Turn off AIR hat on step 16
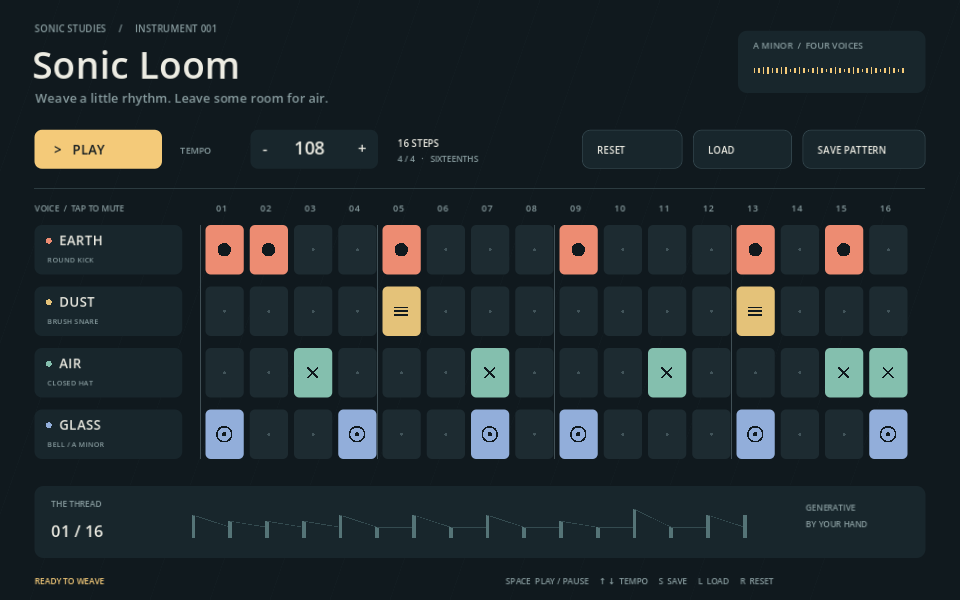The image size is (960, 600). click(x=888, y=373)
